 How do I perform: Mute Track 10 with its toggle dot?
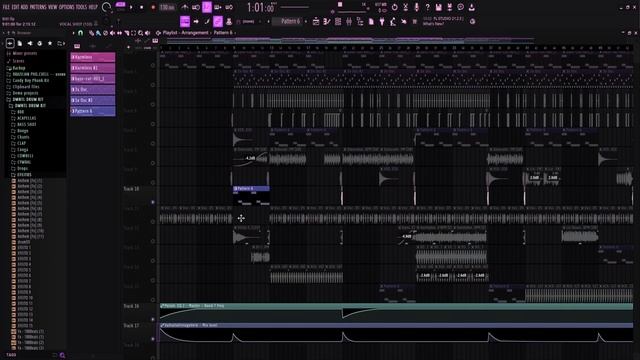(153, 202)
